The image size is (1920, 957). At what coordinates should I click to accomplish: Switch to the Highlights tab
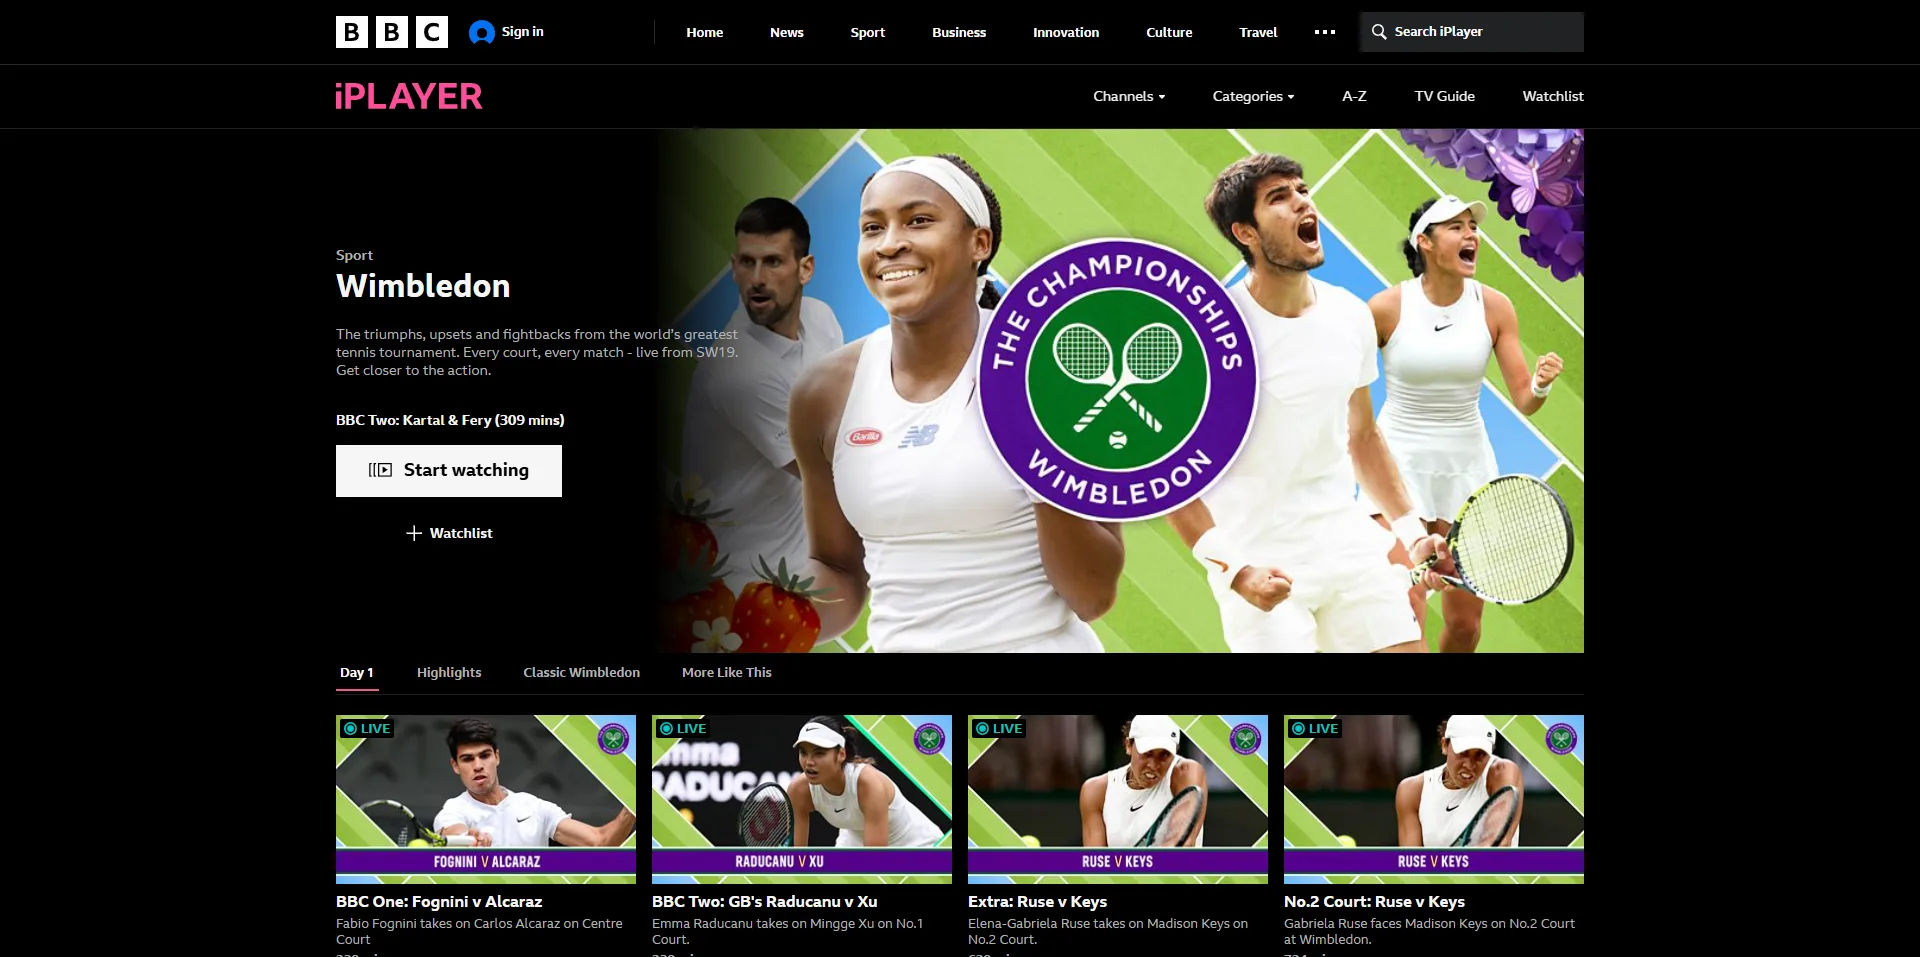[449, 672]
